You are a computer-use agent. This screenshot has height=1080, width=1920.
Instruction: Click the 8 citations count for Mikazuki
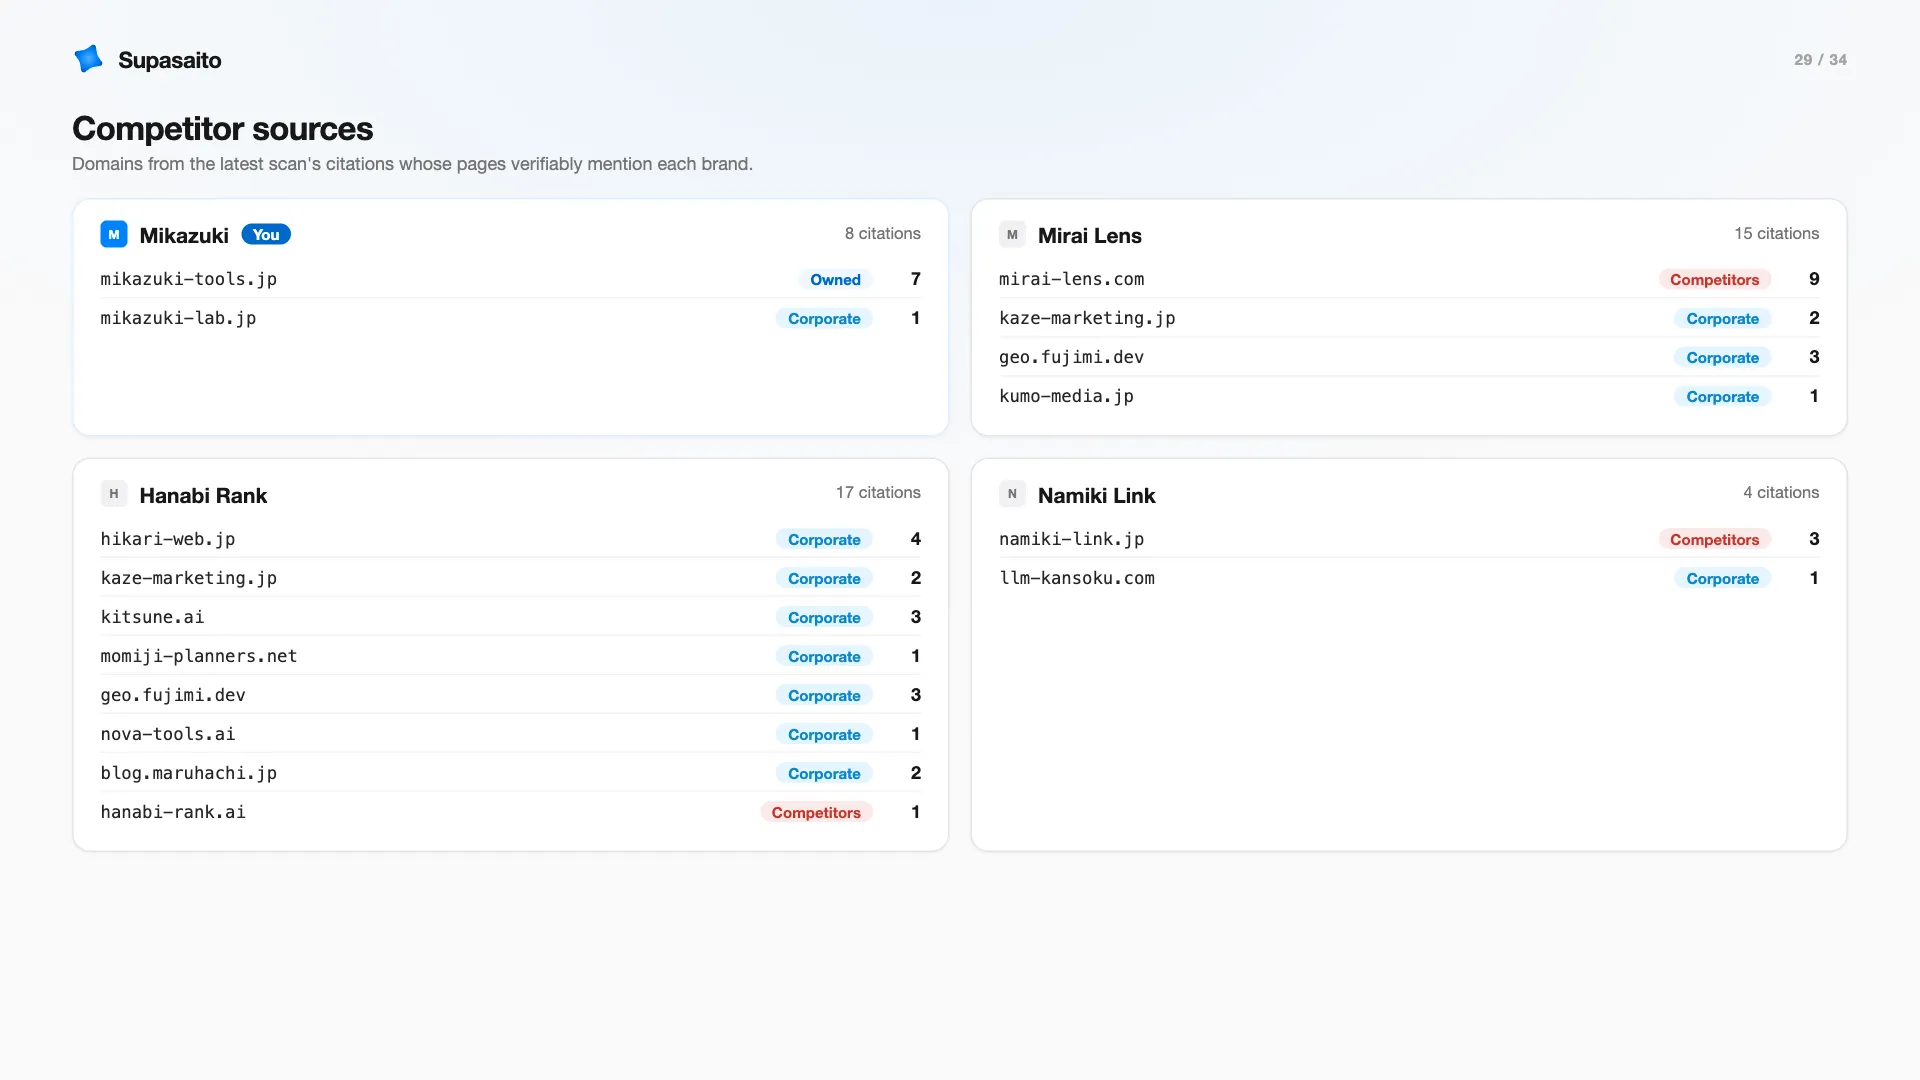pyautogui.click(x=882, y=233)
